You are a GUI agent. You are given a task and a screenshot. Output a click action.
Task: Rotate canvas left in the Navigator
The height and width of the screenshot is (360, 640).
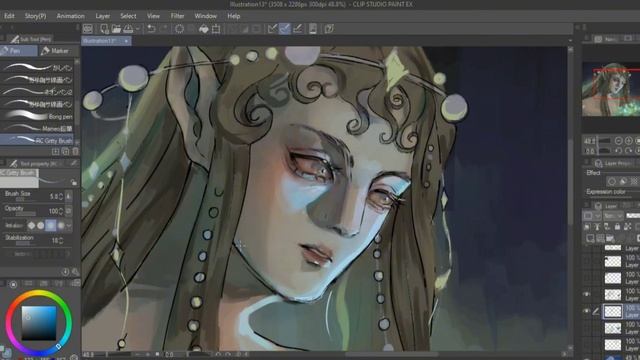[619, 151]
